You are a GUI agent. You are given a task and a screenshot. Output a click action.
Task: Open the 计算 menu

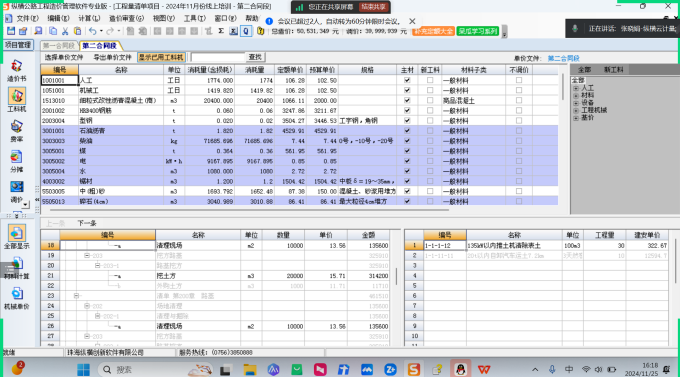coord(88,18)
